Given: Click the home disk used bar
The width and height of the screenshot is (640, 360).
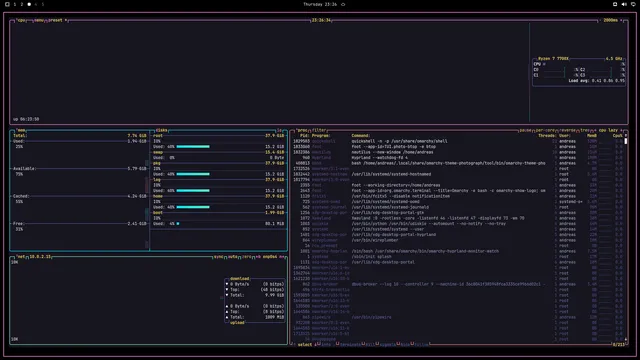Looking at the screenshot, I should tap(193, 207).
